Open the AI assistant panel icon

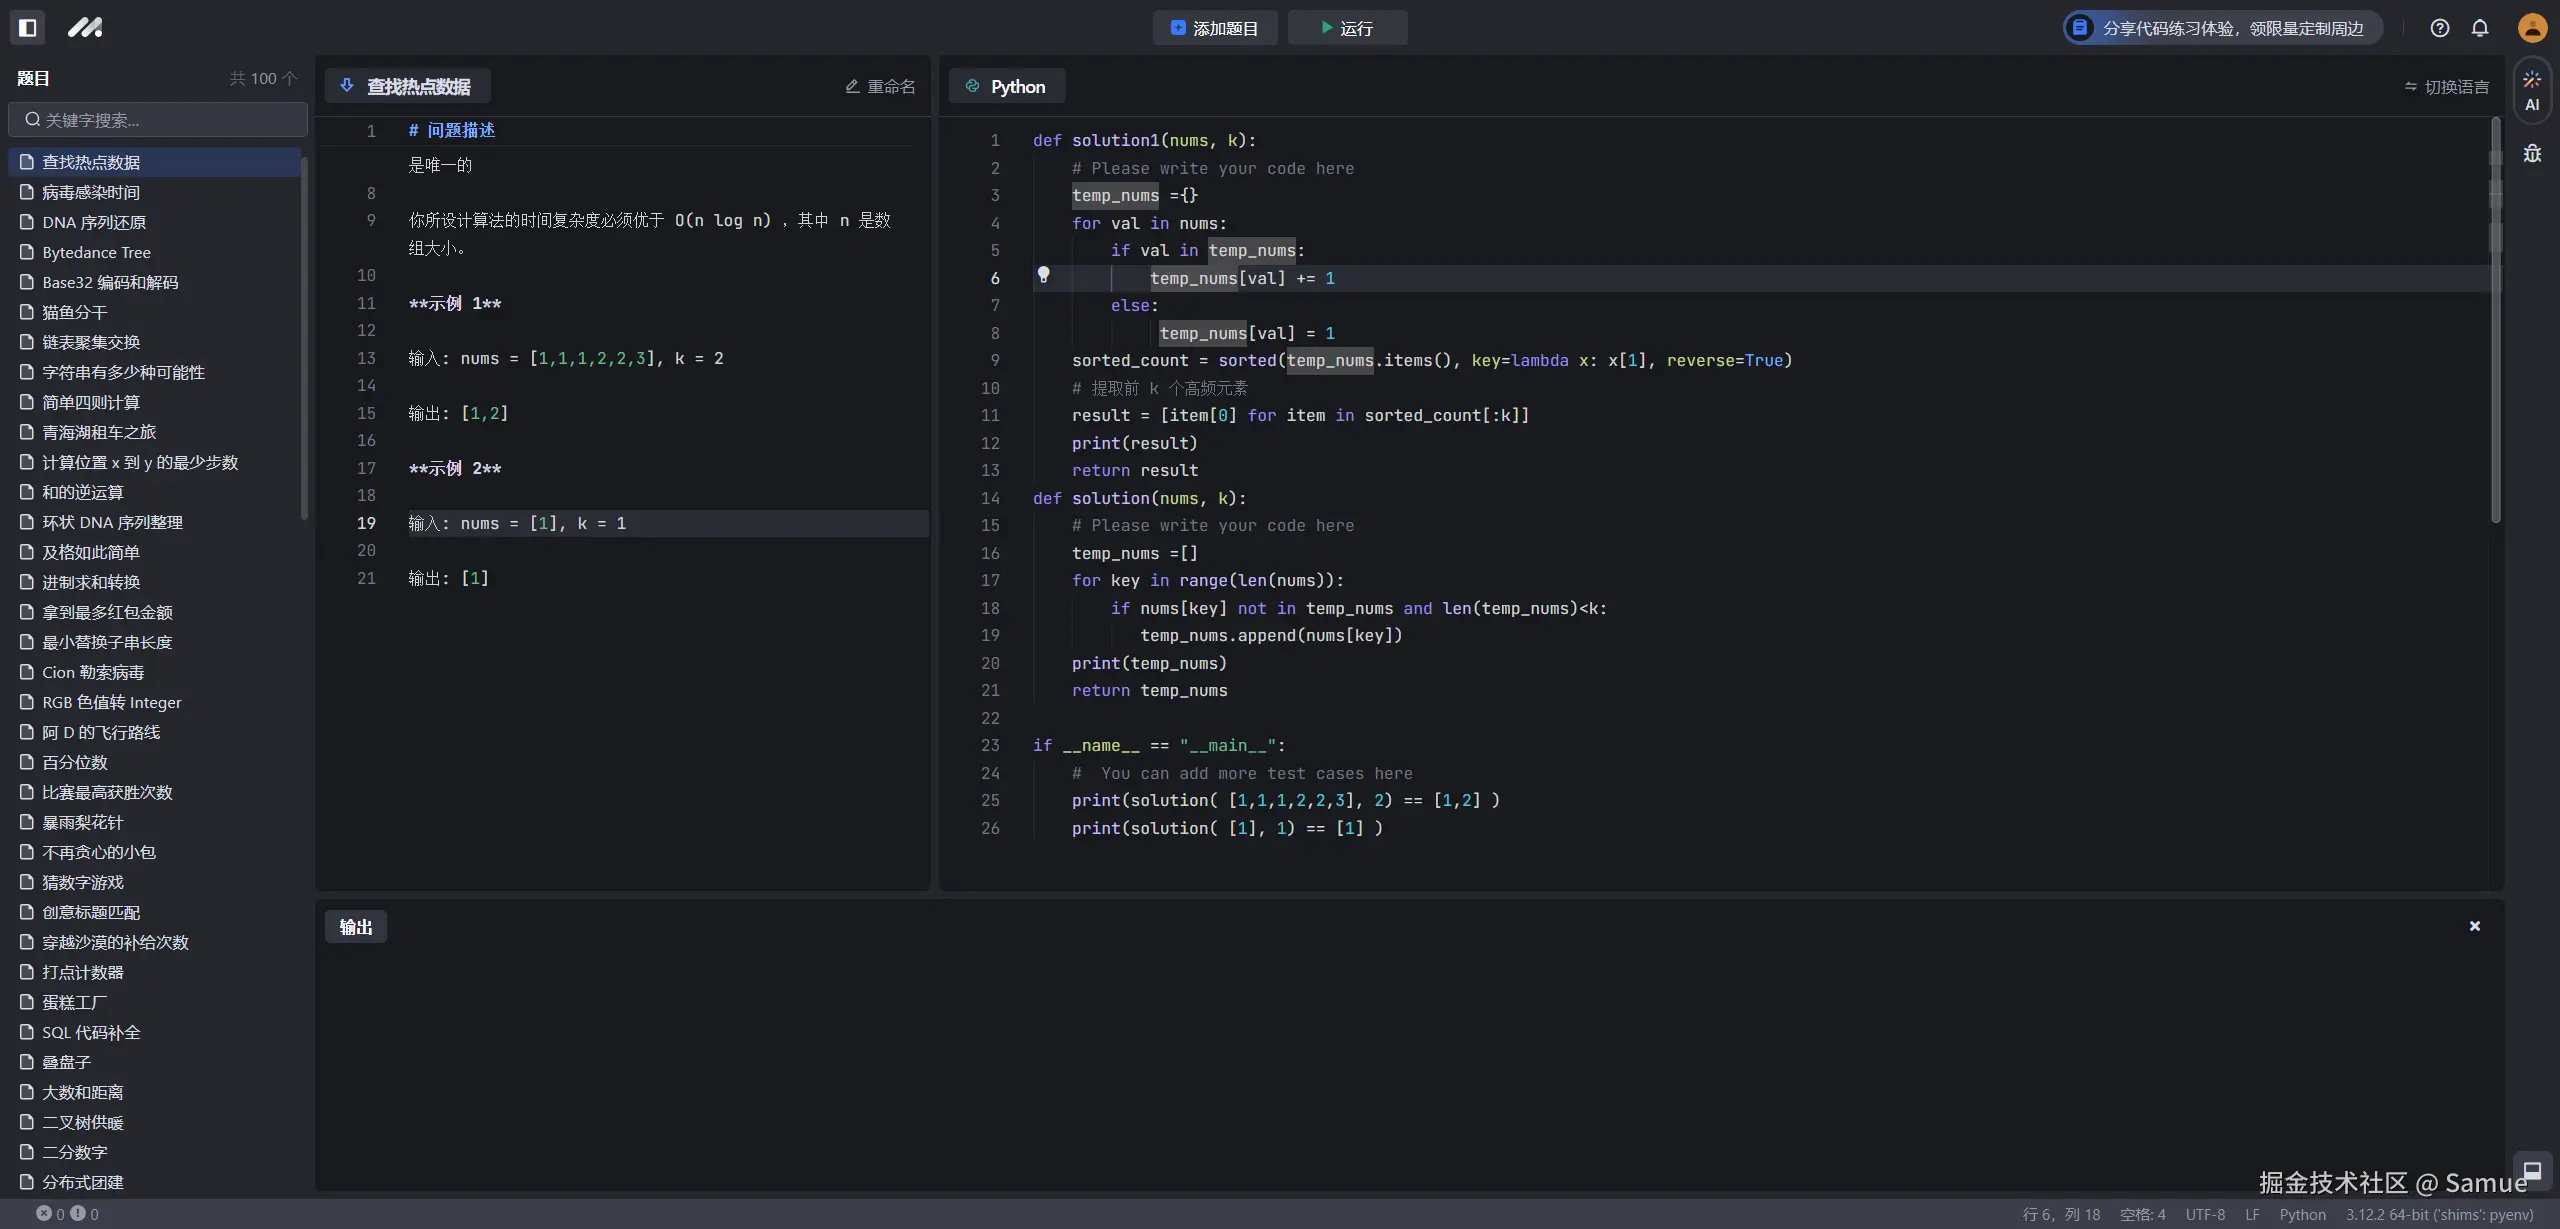pyautogui.click(x=2532, y=90)
